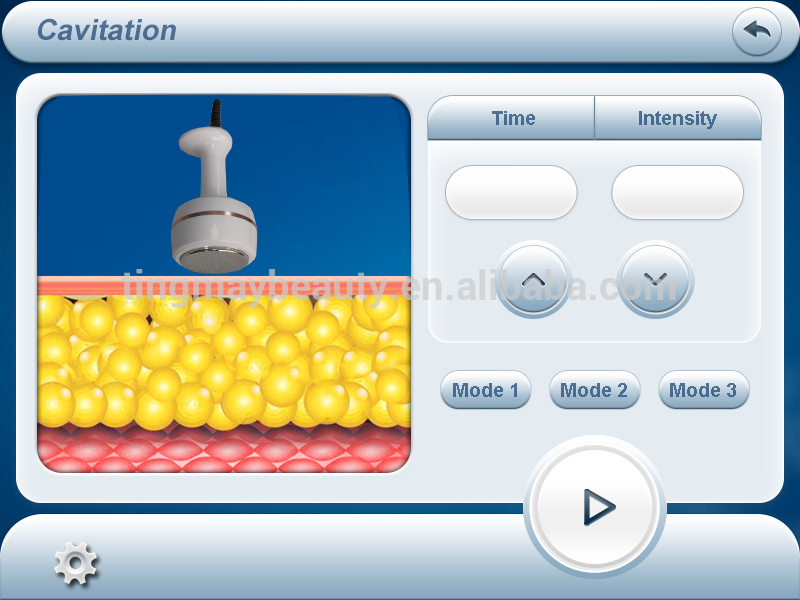This screenshot has width=800, height=600.
Task: Click the empty value field under Intensity
Action: pyautogui.click(x=677, y=192)
